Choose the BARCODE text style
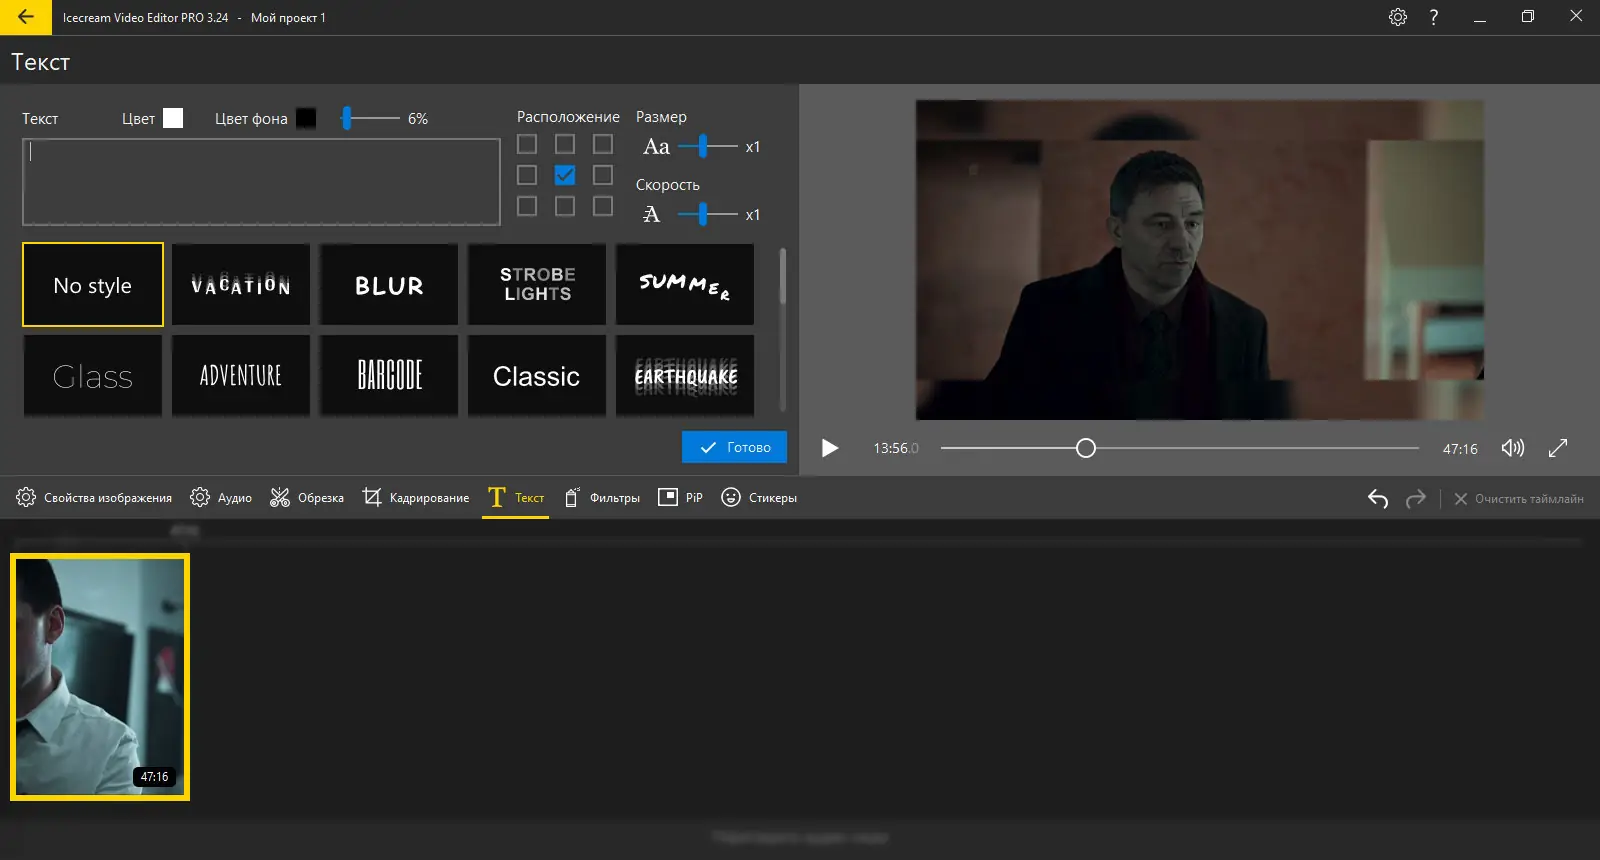The height and width of the screenshot is (860, 1600). coord(389,375)
